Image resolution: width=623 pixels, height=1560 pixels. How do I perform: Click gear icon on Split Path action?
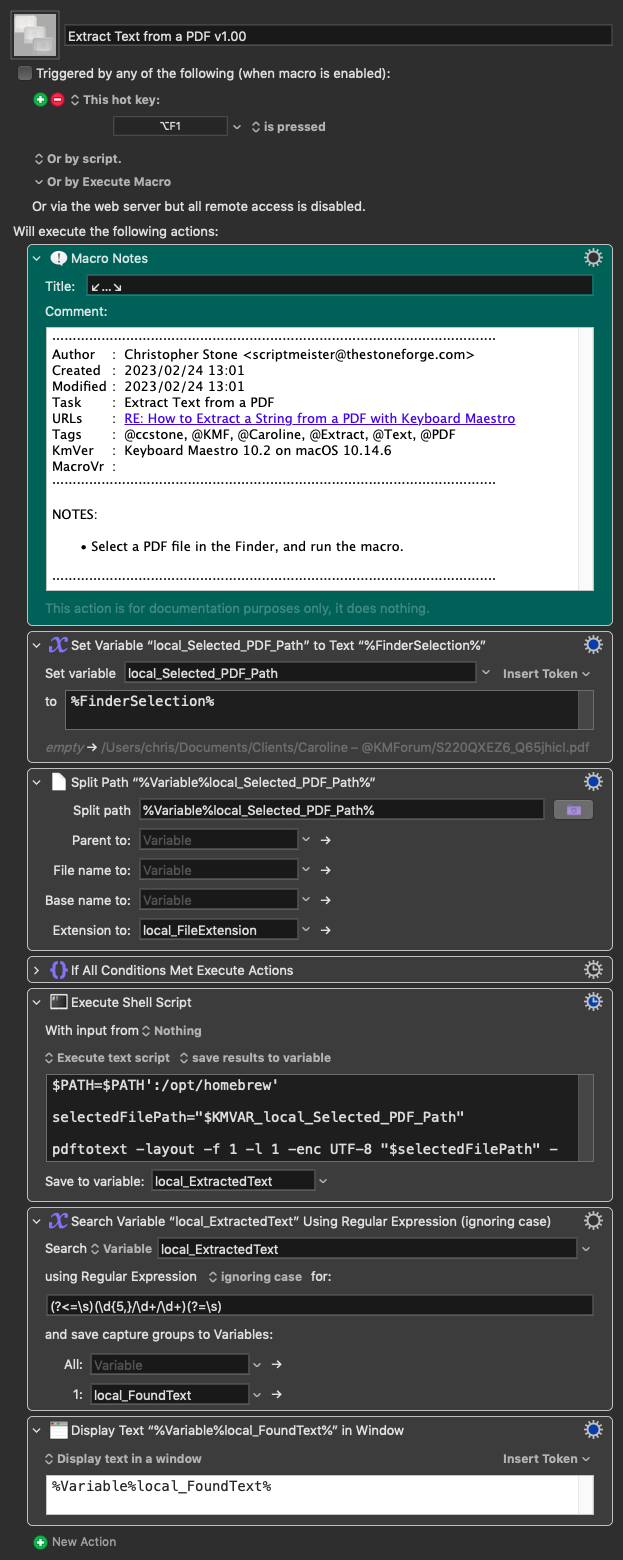tap(593, 781)
